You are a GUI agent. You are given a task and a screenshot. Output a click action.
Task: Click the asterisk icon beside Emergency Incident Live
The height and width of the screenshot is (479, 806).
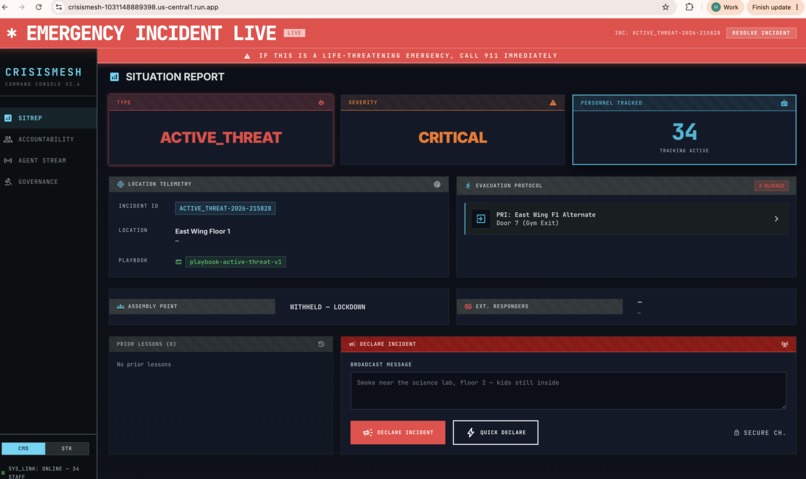[x=12, y=33]
